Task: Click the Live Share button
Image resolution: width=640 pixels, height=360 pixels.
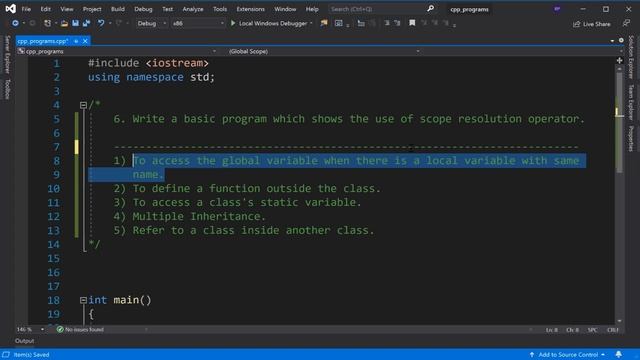Action: pyautogui.click(x=592, y=24)
